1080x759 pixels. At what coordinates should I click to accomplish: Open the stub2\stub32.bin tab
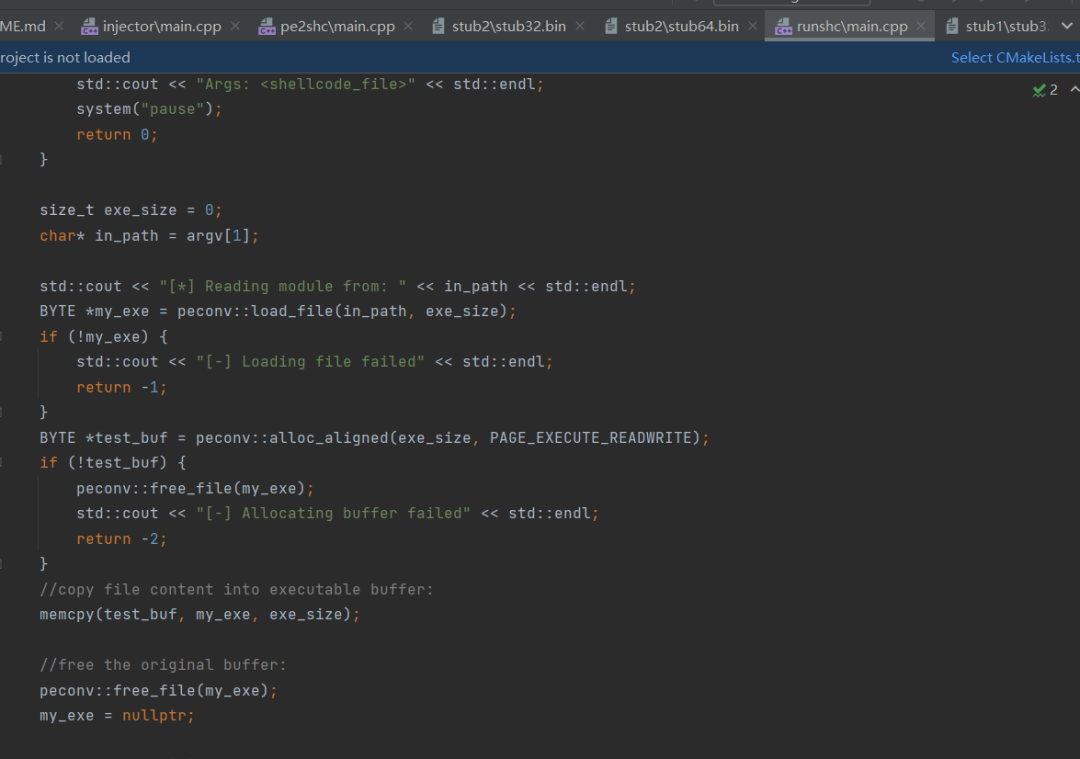point(508,26)
